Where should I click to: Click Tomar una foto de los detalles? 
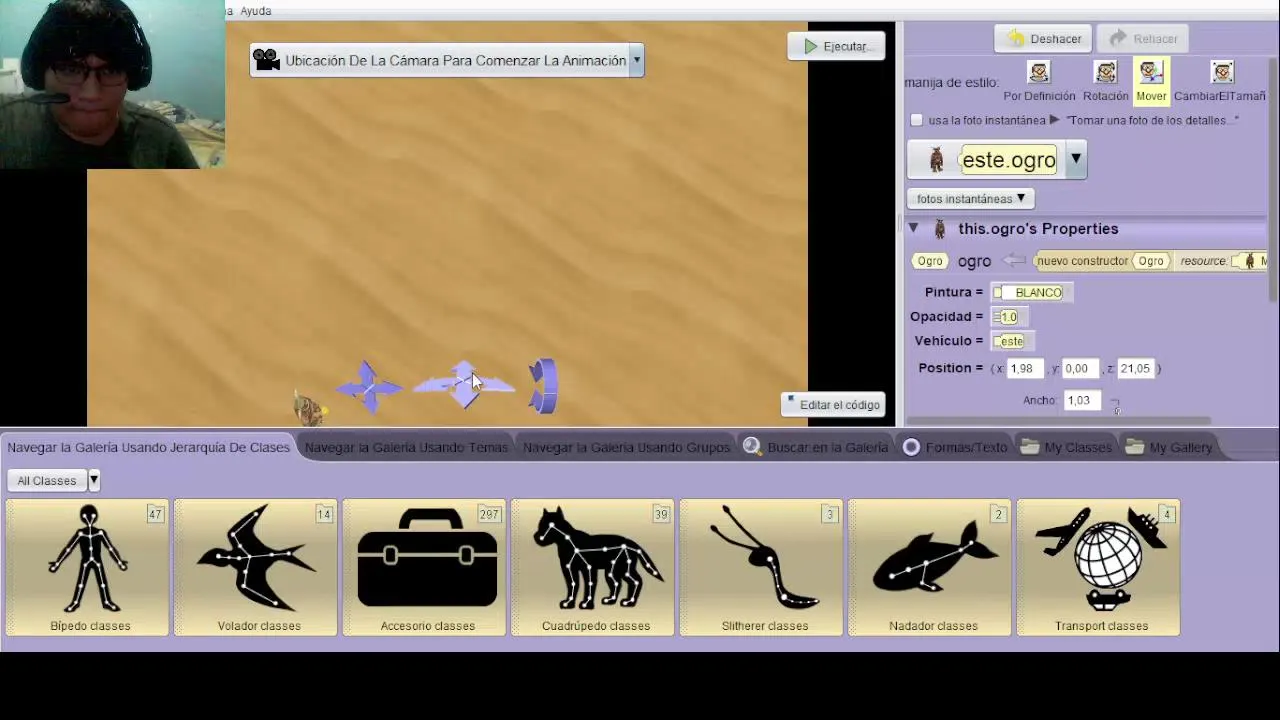pos(1152,120)
